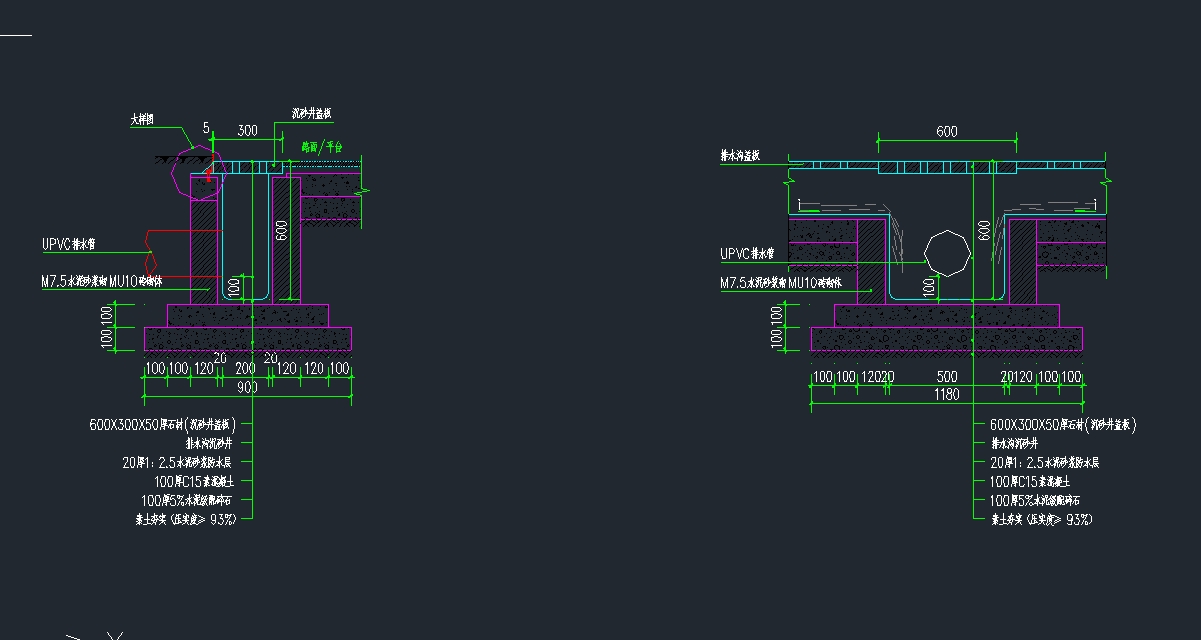Select the 500 channel width dimension

[x=946, y=377]
